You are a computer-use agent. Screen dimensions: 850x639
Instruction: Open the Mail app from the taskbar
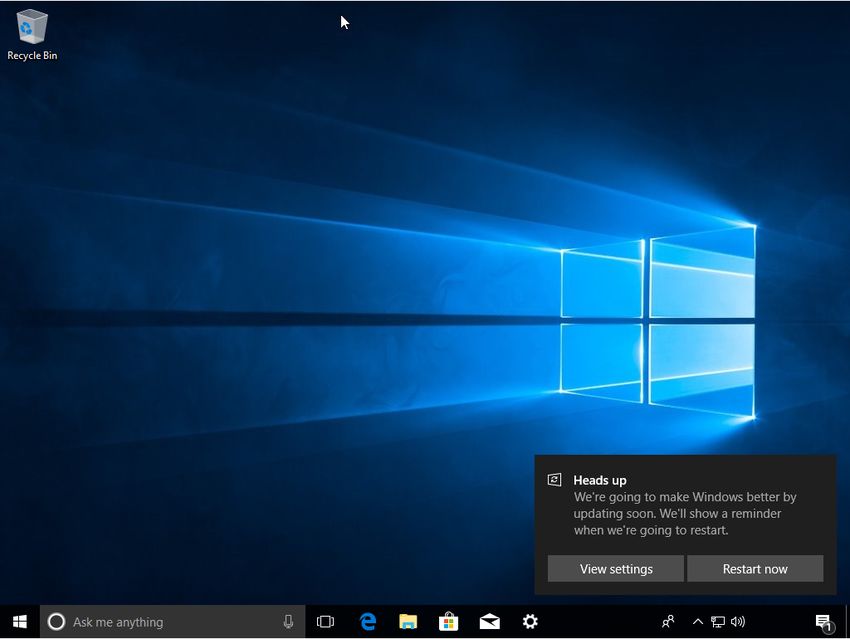[490, 622]
